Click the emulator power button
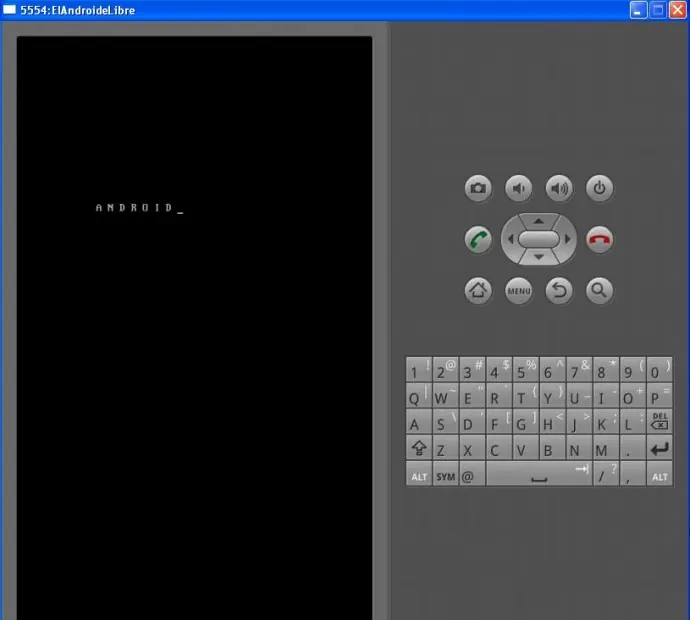This screenshot has width=690, height=620. [599, 188]
